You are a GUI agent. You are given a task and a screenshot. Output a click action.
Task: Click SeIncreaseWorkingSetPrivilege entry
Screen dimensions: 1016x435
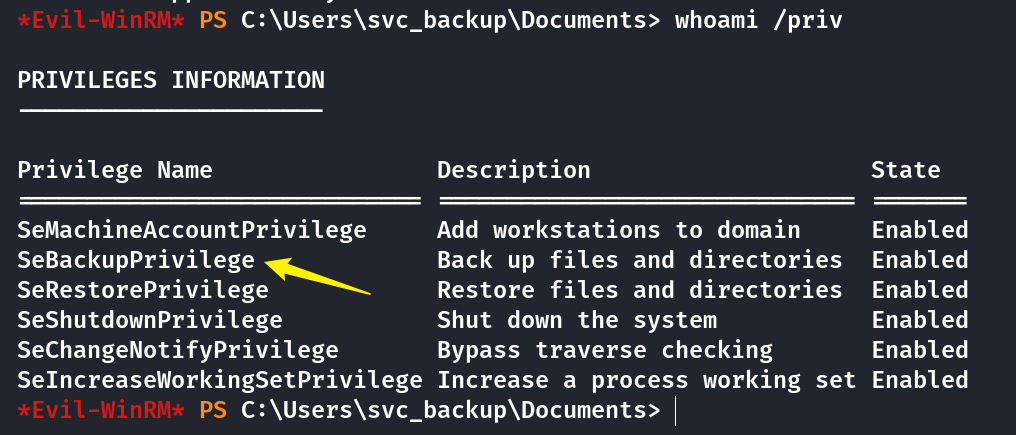click(x=220, y=380)
